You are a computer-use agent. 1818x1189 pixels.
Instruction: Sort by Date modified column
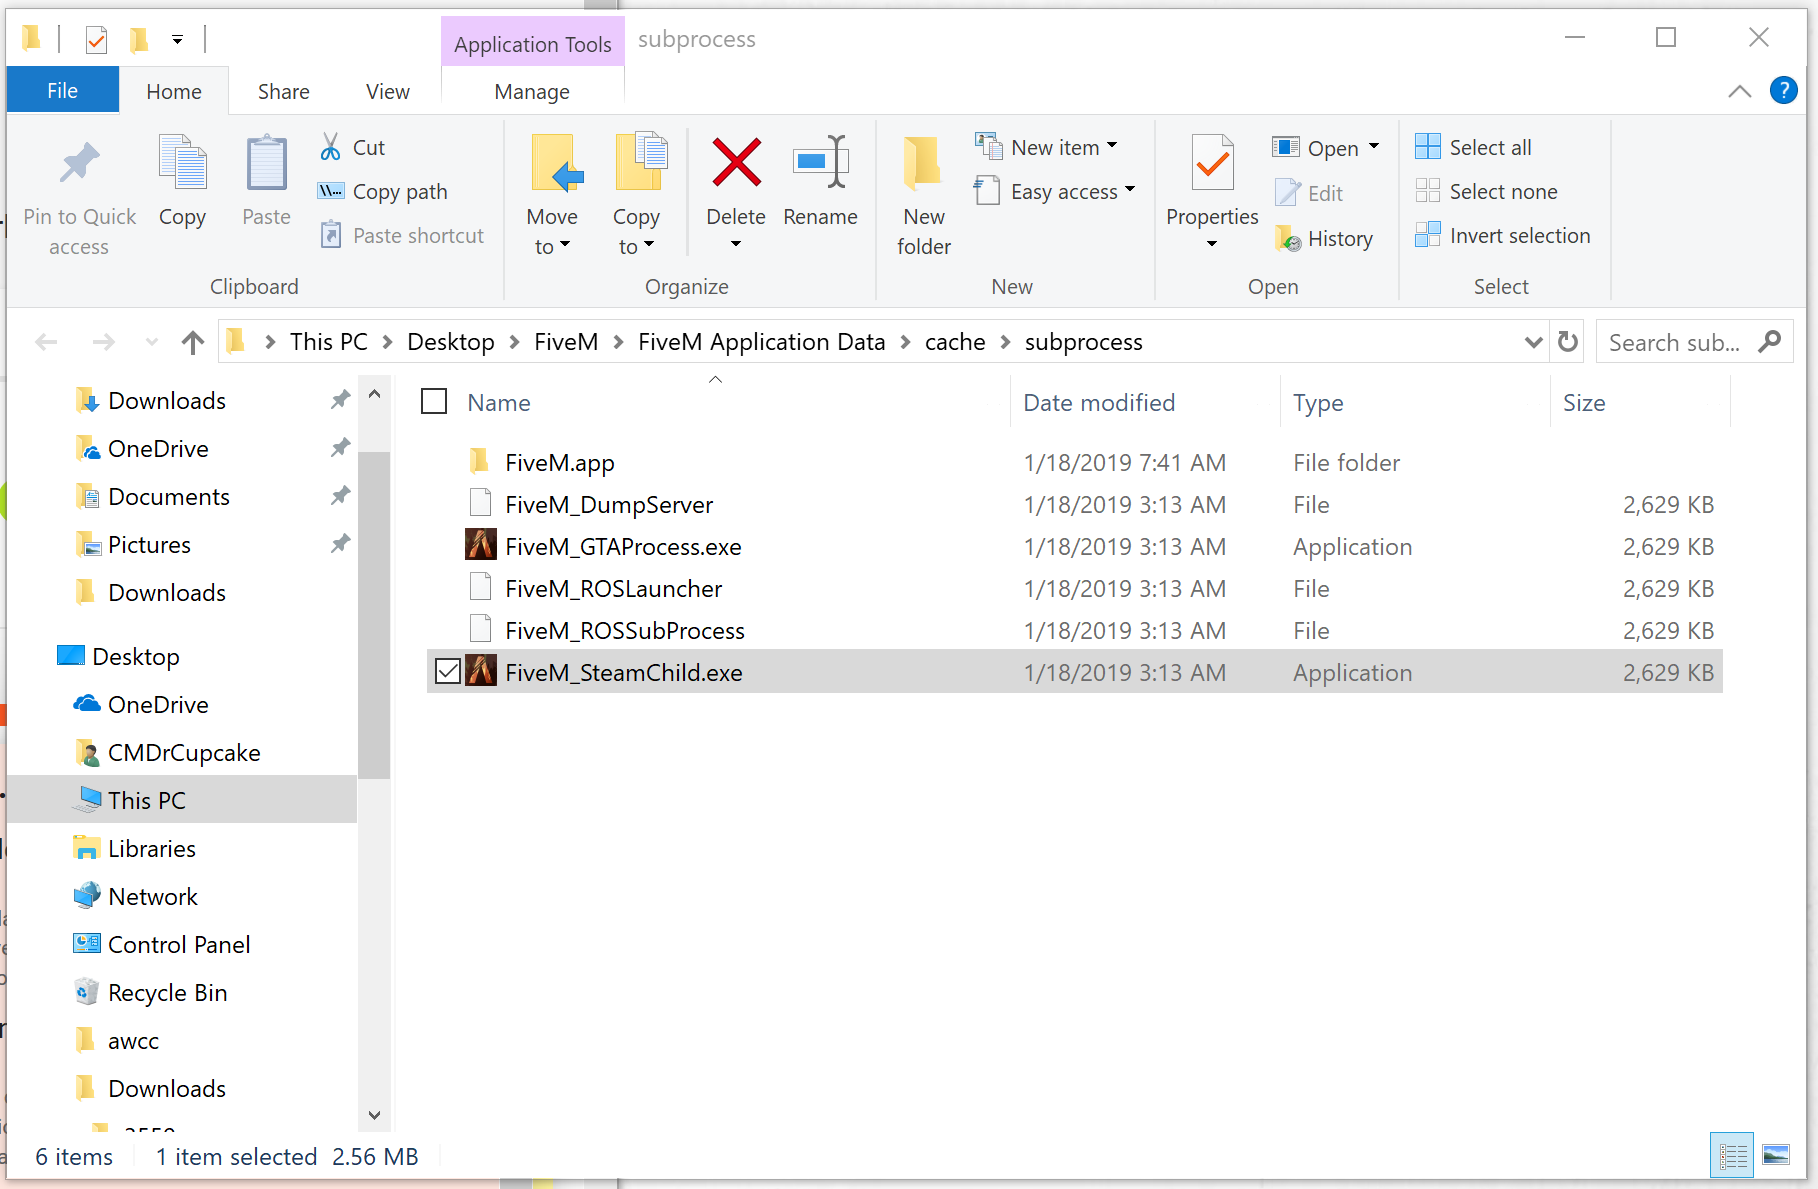coord(1099,402)
